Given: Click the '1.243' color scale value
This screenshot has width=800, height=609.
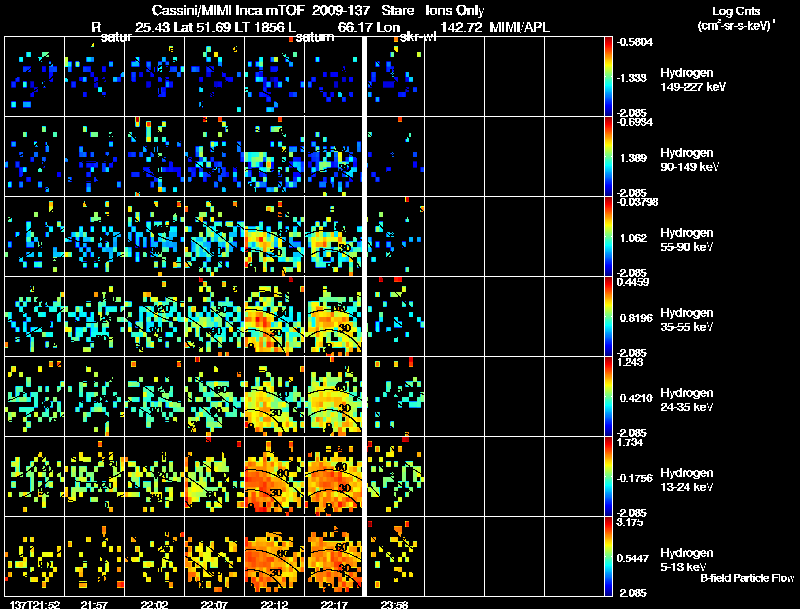Looking at the screenshot, I should click(x=630, y=362).
